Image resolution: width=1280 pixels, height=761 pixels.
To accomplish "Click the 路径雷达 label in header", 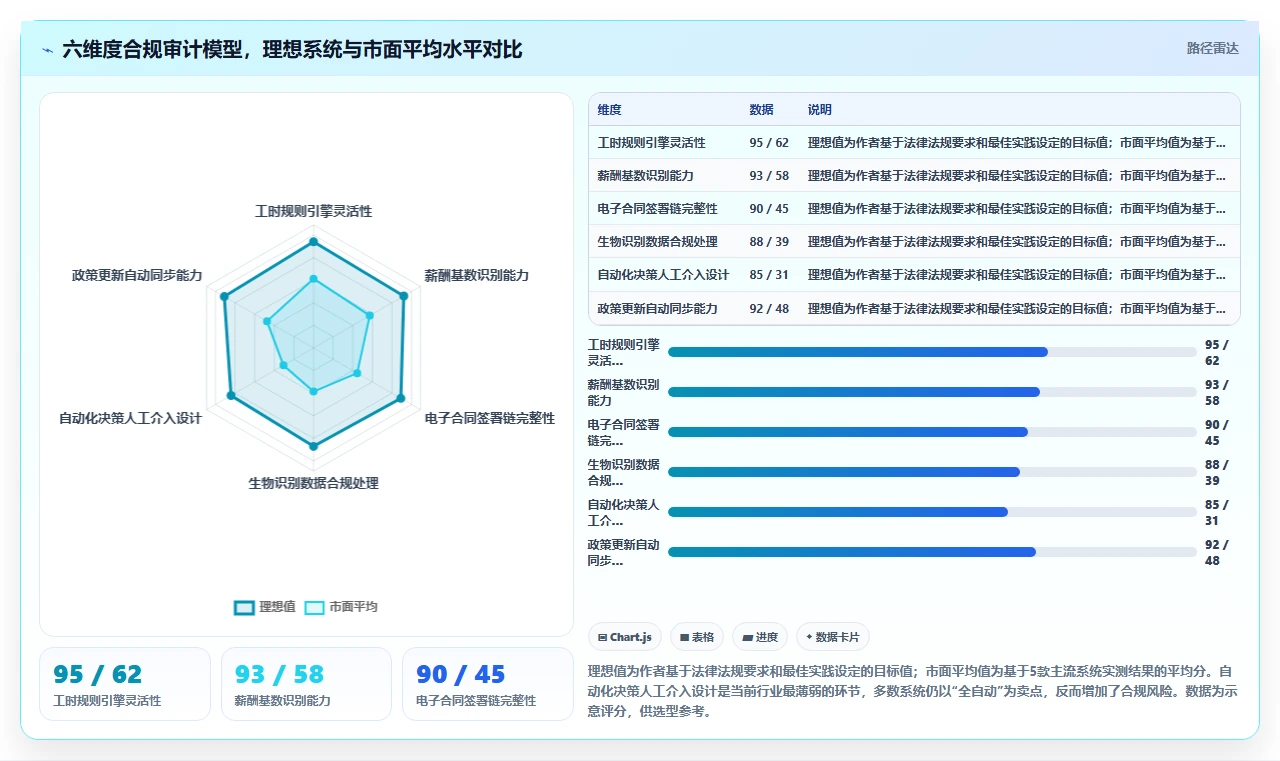I will pyautogui.click(x=1213, y=48).
